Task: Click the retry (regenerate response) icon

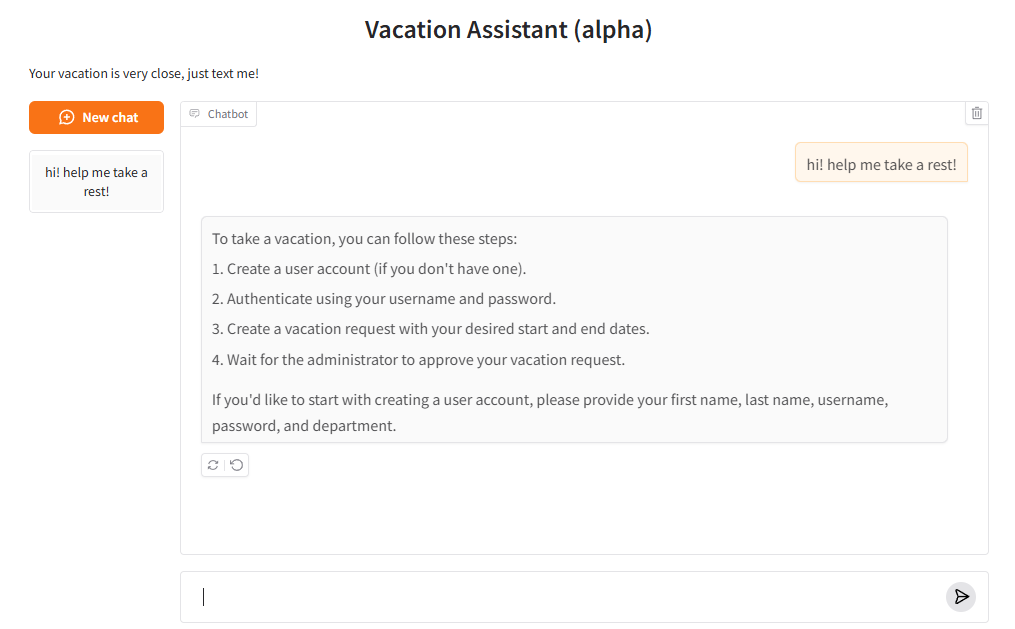Action: point(213,465)
